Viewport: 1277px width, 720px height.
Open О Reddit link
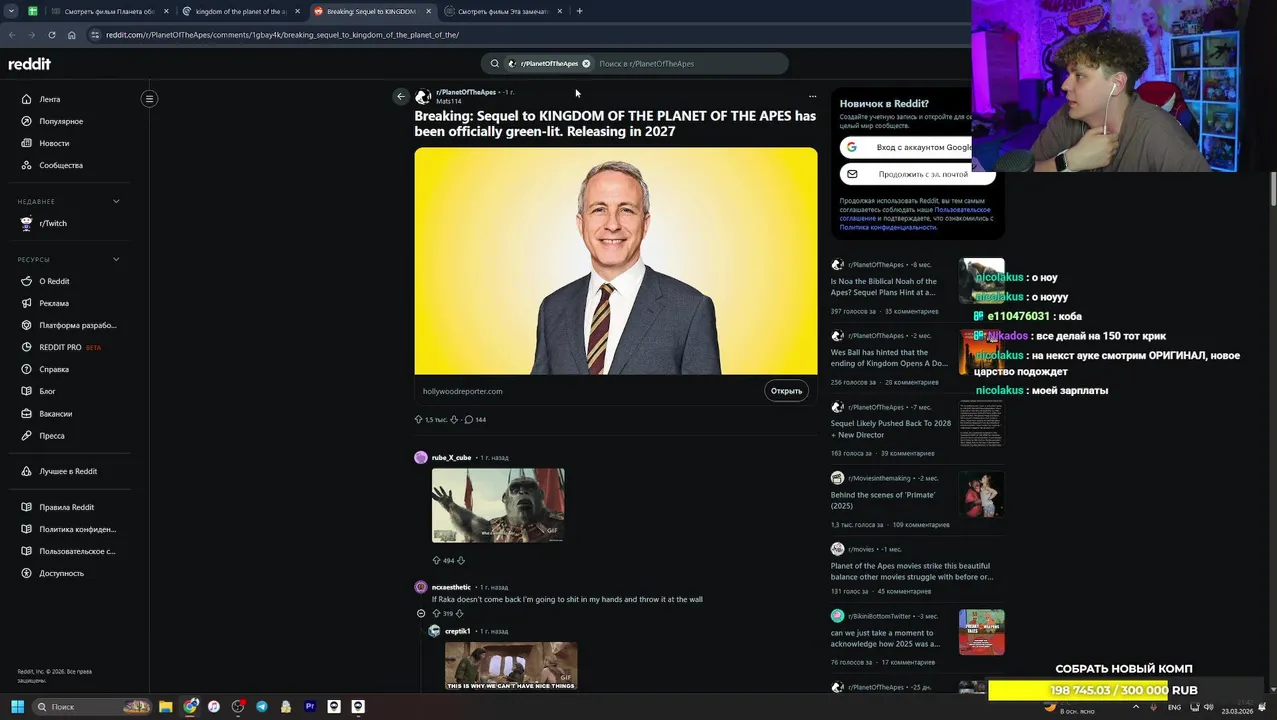point(54,281)
